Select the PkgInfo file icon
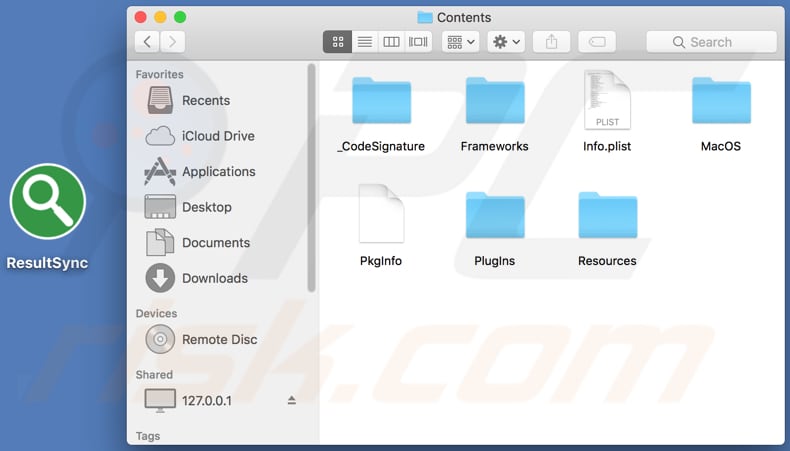 pyautogui.click(x=381, y=214)
